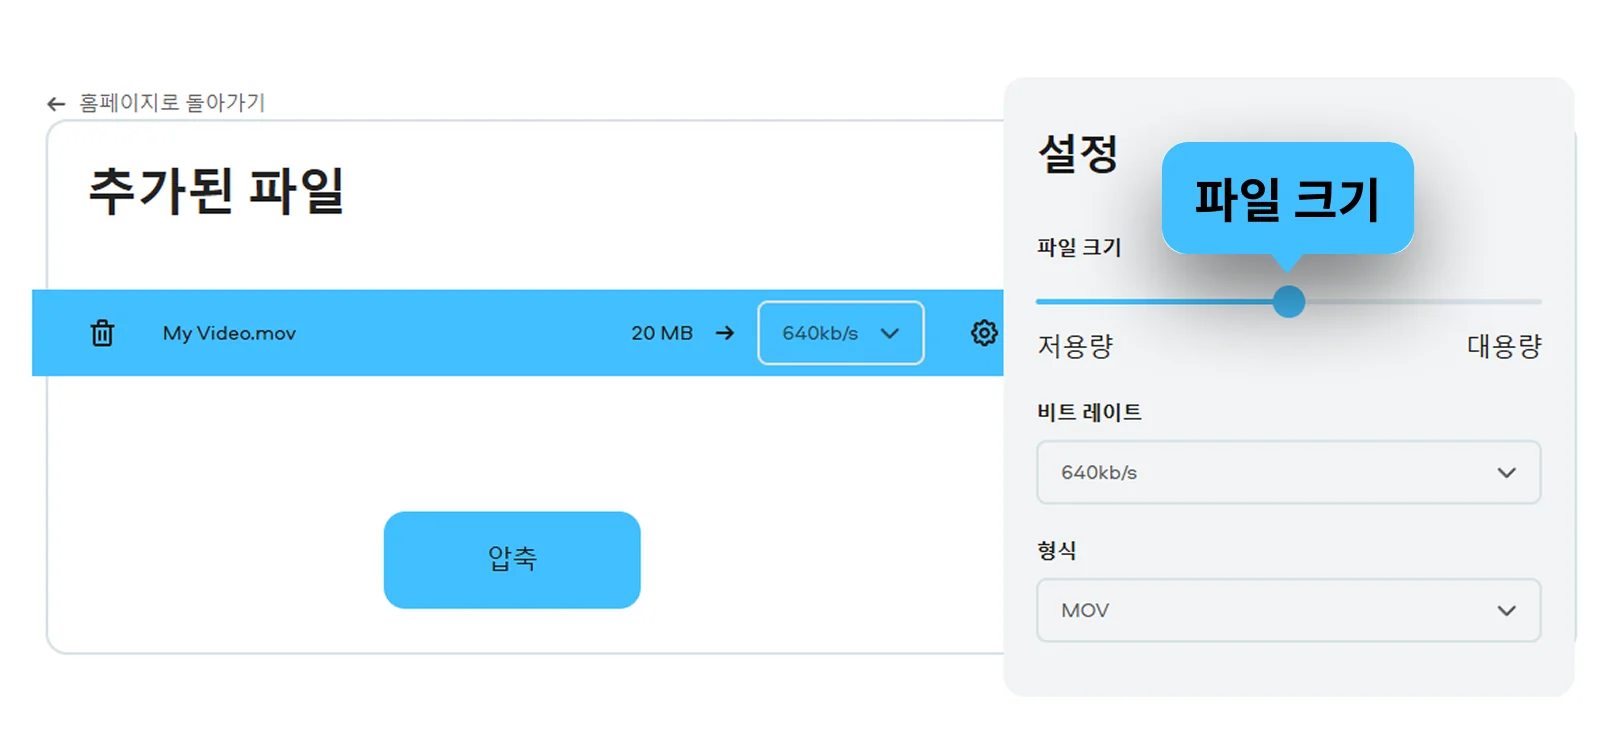Click the 추가된 파일 heading

pyautogui.click(x=216, y=190)
